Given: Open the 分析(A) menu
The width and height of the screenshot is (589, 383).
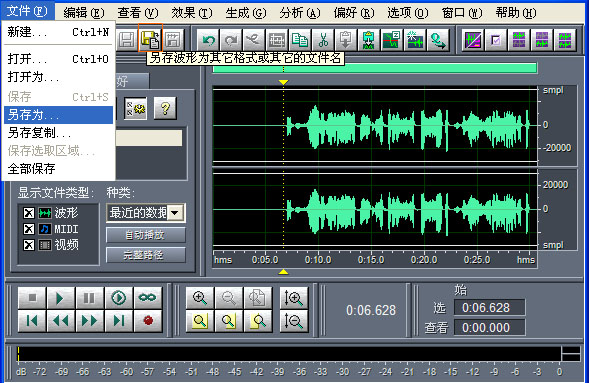Looking at the screenshot, I should tap(300, 13).
